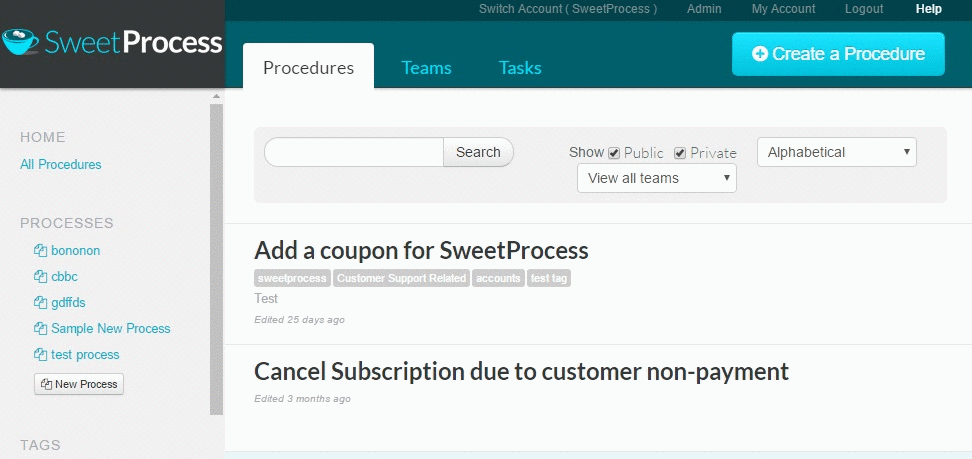Click the process icon beside bononon
Viewport: 972px width, 459px height.
click(x=41, y=251)
